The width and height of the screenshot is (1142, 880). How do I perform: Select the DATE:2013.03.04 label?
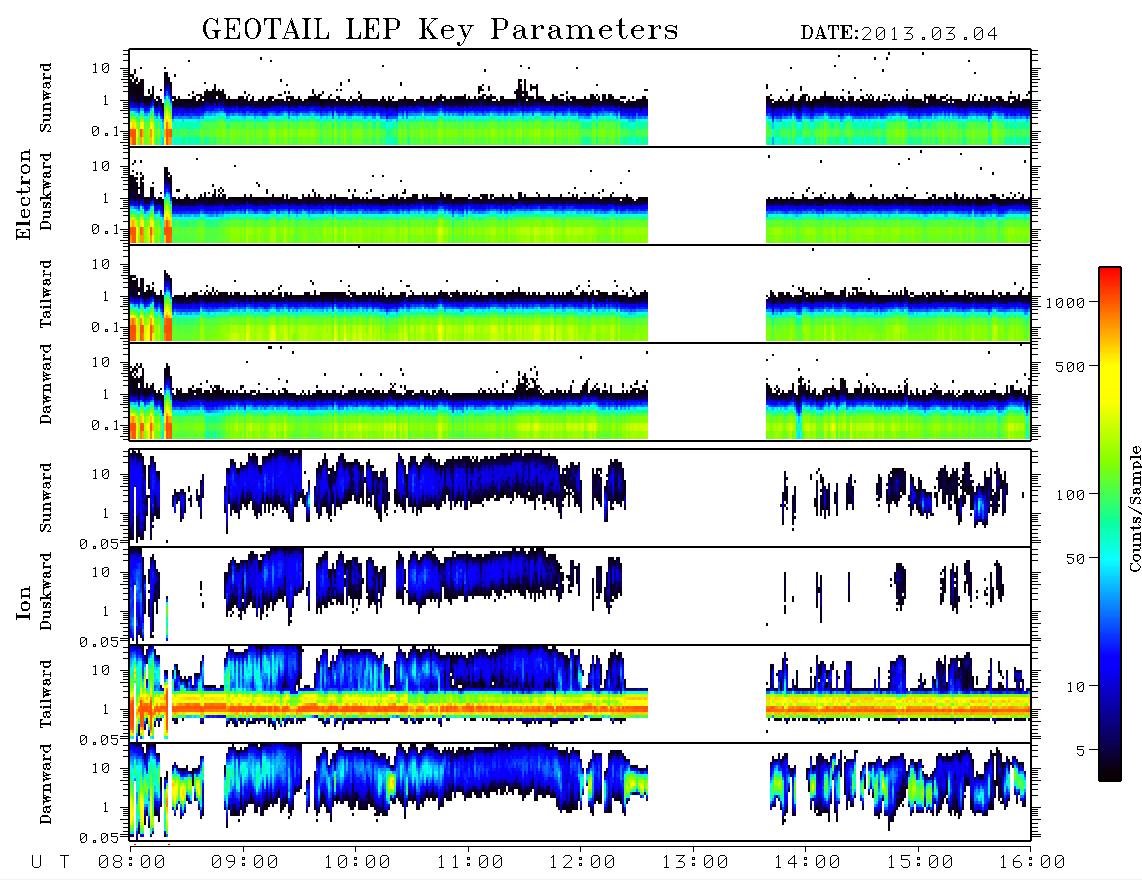click(x=899, y=34)
